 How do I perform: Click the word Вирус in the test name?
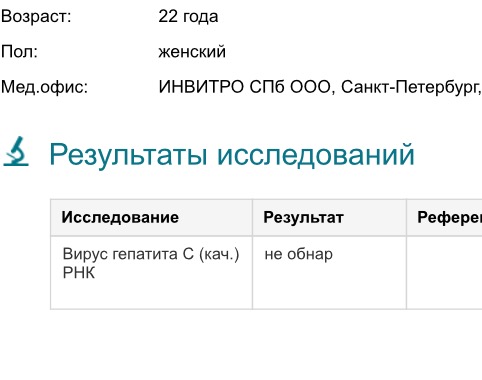[85, 254]
